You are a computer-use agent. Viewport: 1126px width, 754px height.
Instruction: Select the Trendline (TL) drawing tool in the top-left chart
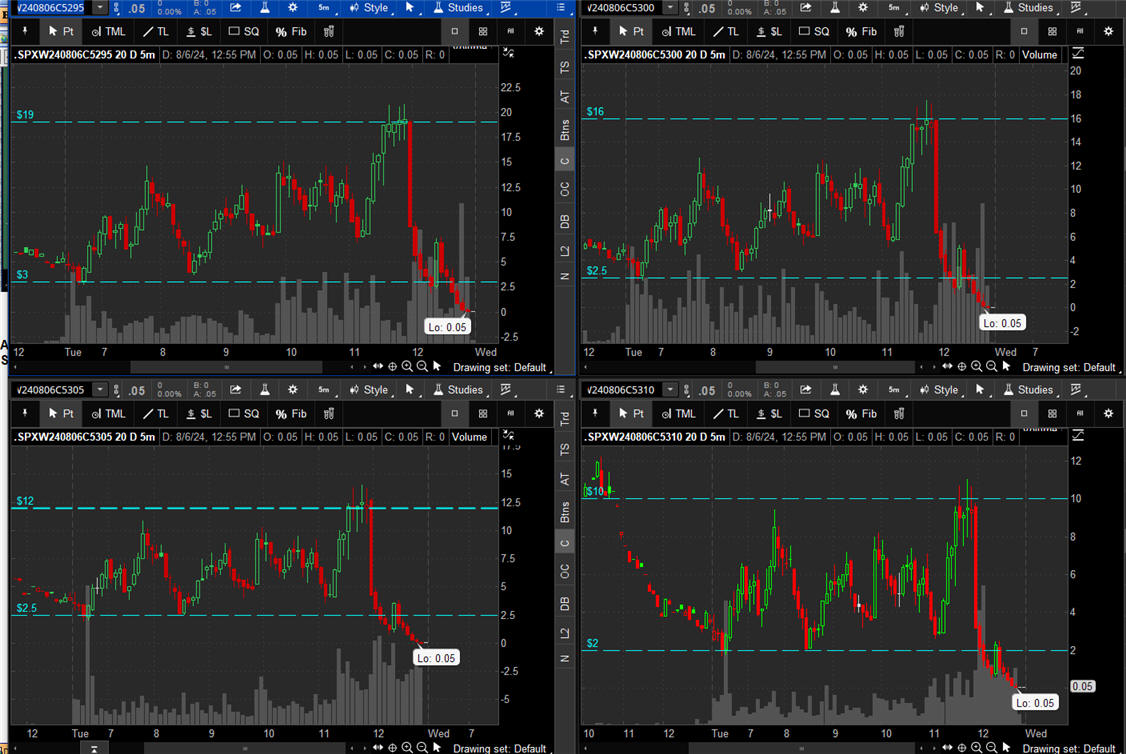click(155, 31)
